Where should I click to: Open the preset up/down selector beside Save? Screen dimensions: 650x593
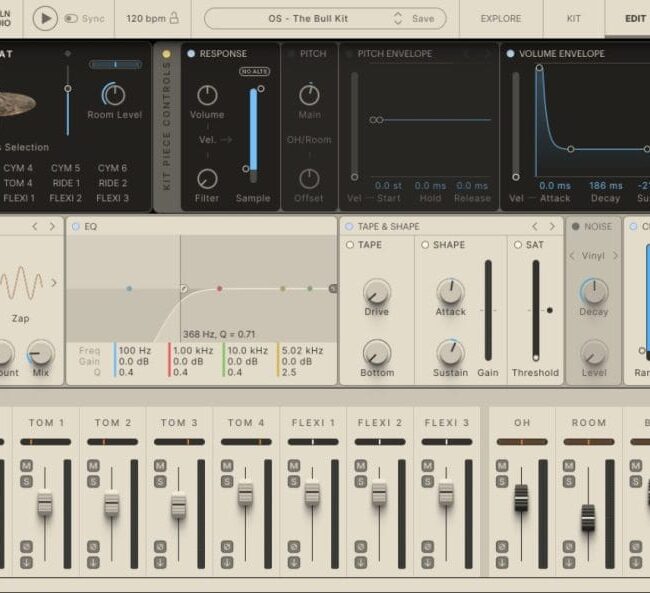click(x=397, y=18)
